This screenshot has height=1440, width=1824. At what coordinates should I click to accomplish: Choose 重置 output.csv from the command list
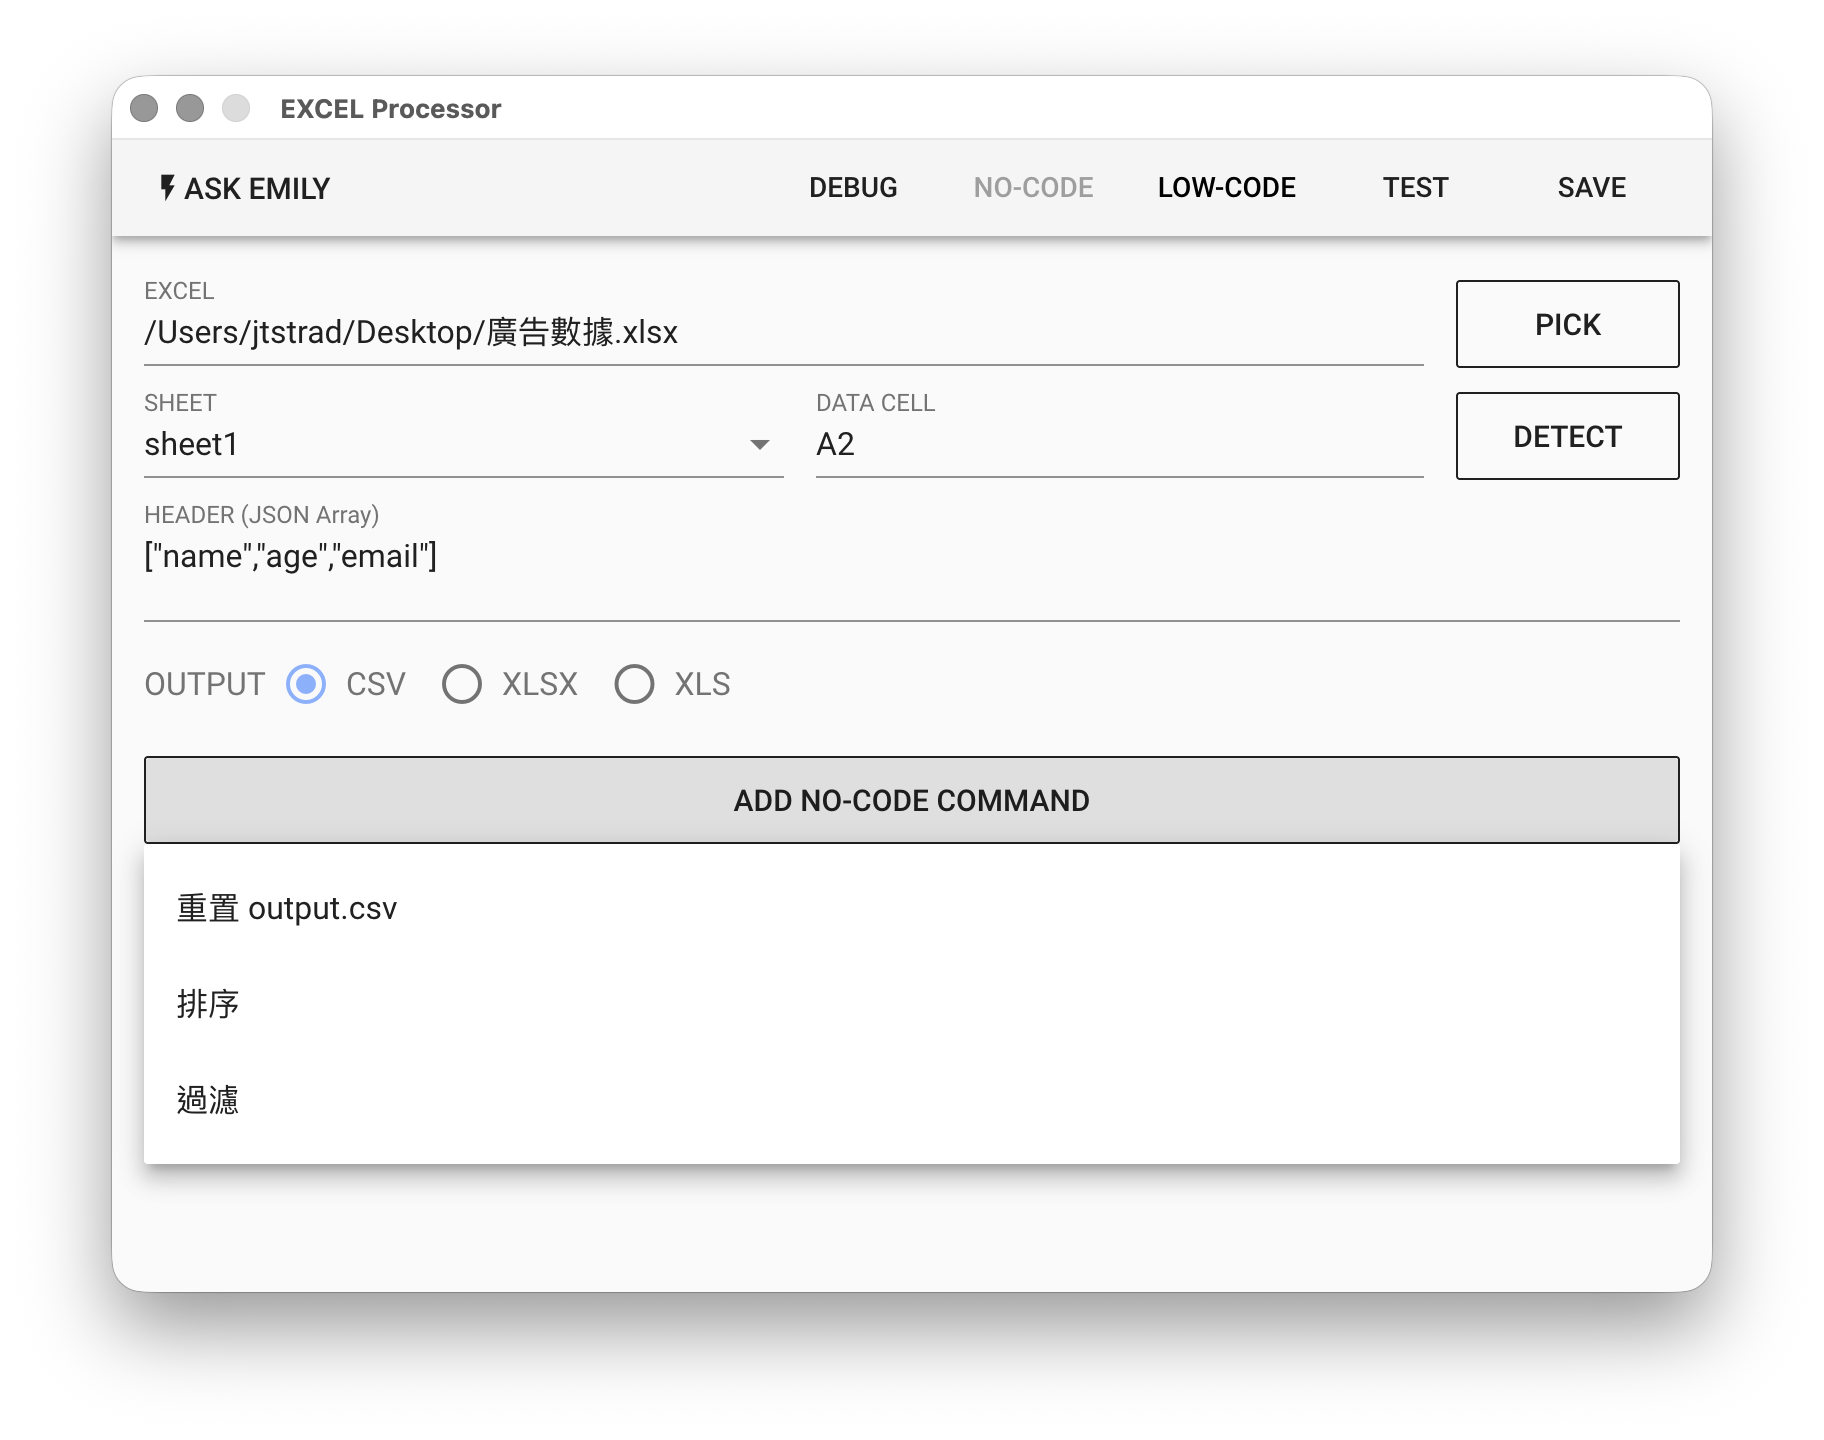287,908
